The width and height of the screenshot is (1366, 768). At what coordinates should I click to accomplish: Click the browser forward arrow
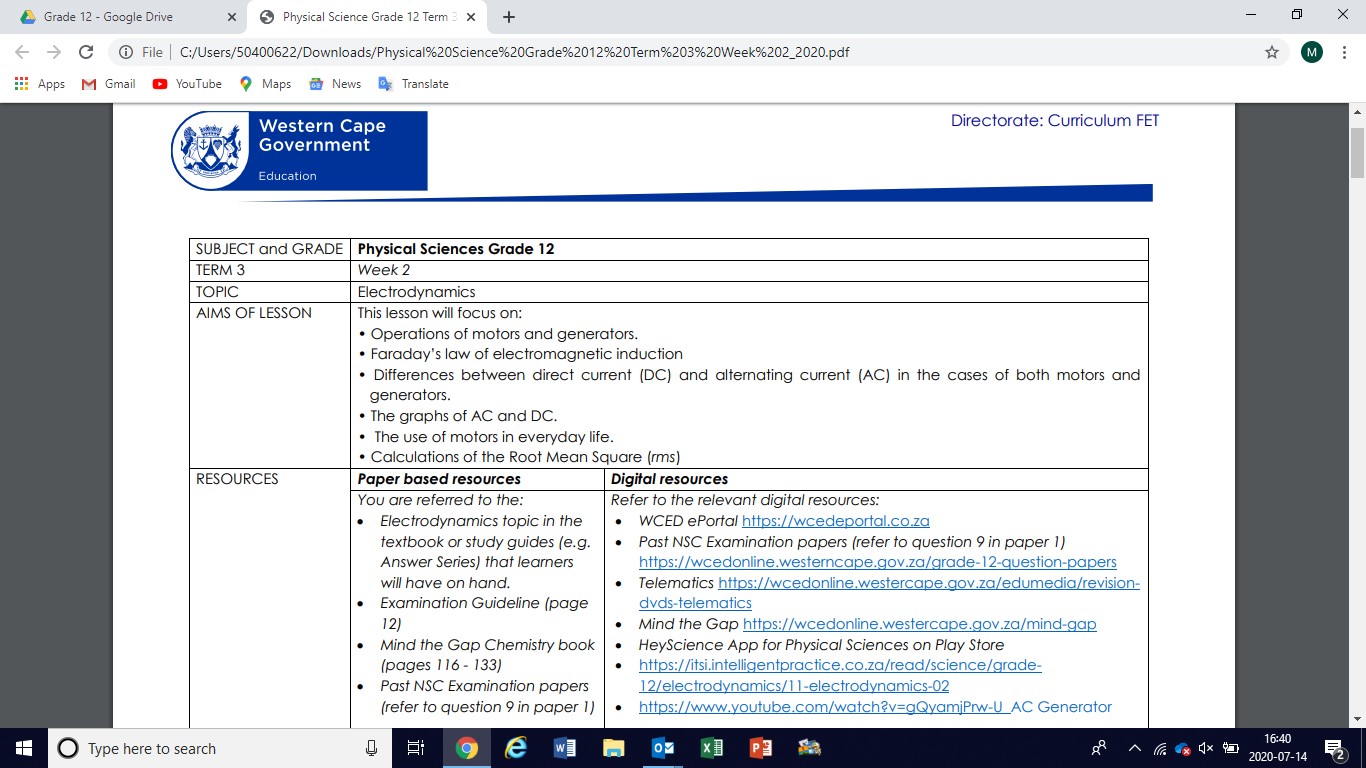coord(54,52)
